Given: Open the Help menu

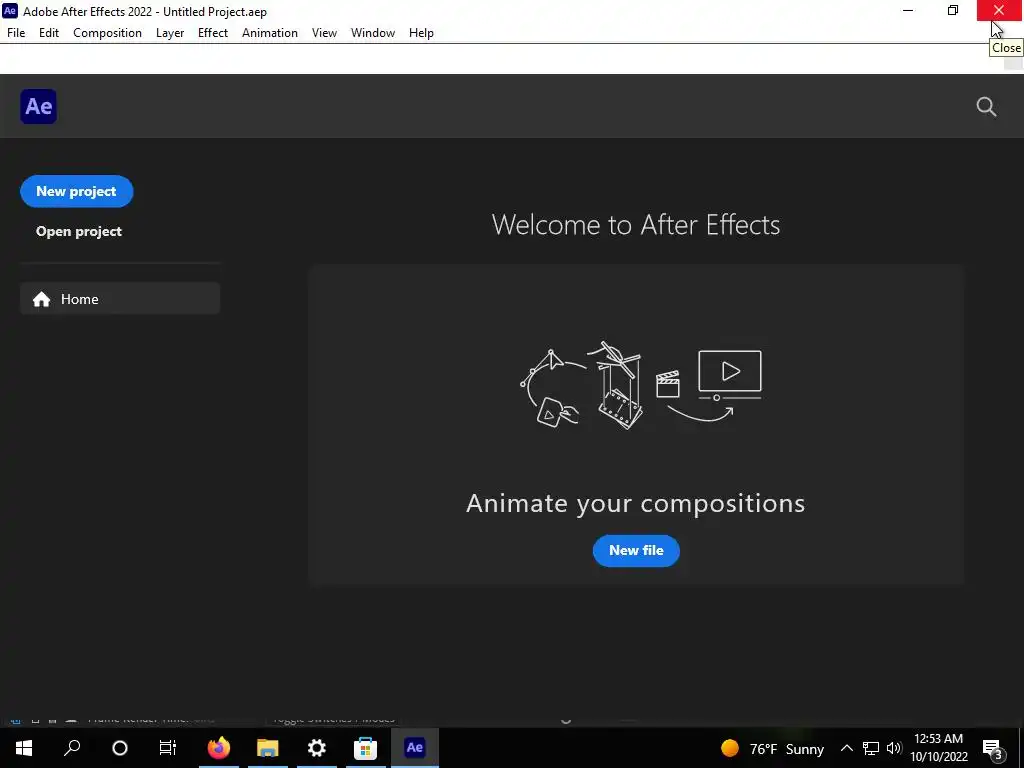Looking at the screenshot, I should coord(421,33).
